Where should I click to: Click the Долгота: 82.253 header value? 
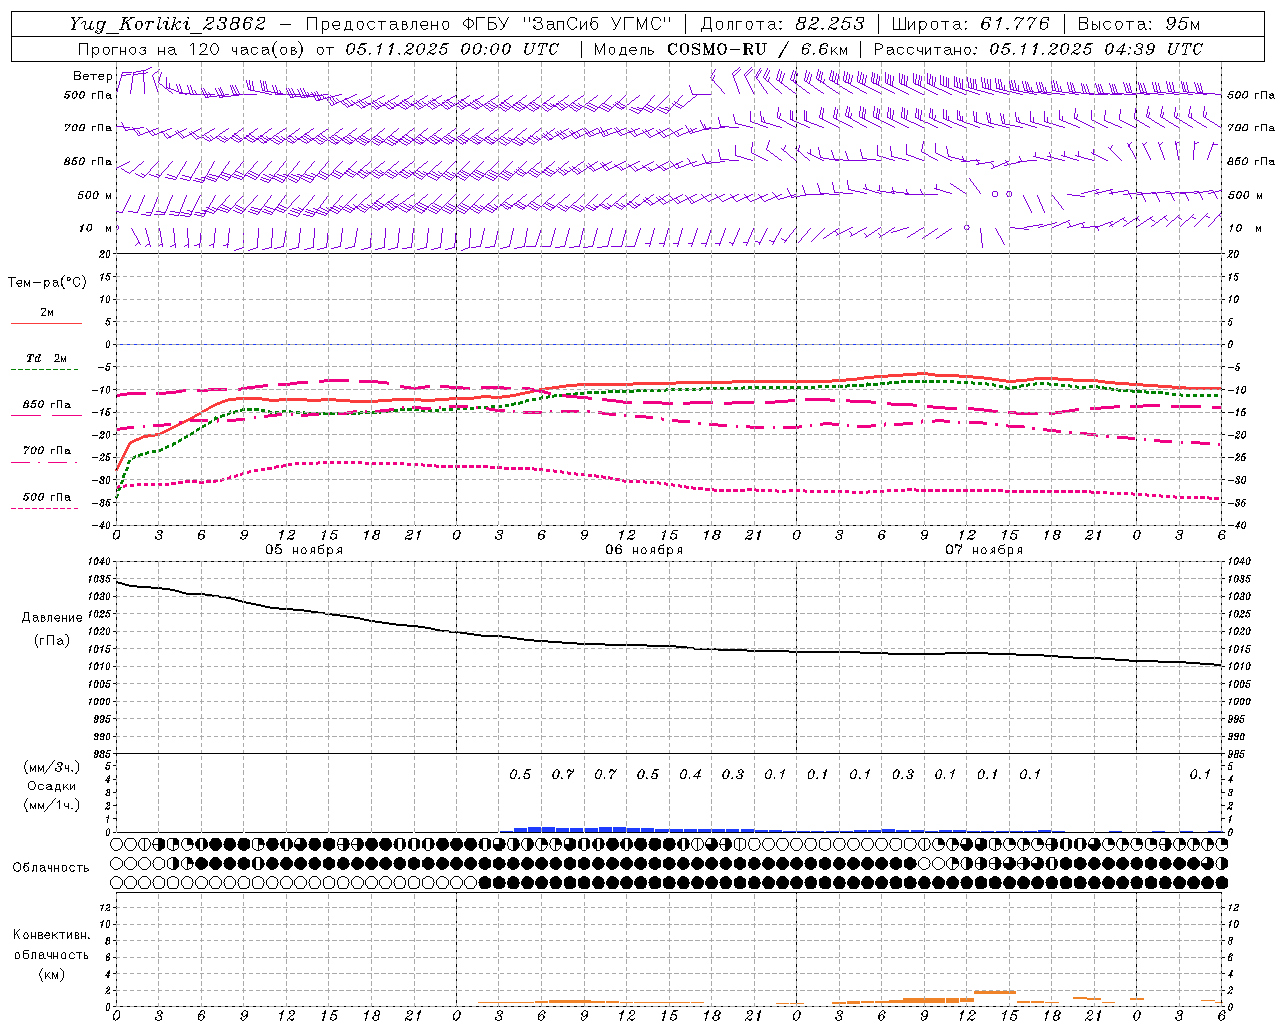pos(782,24)
